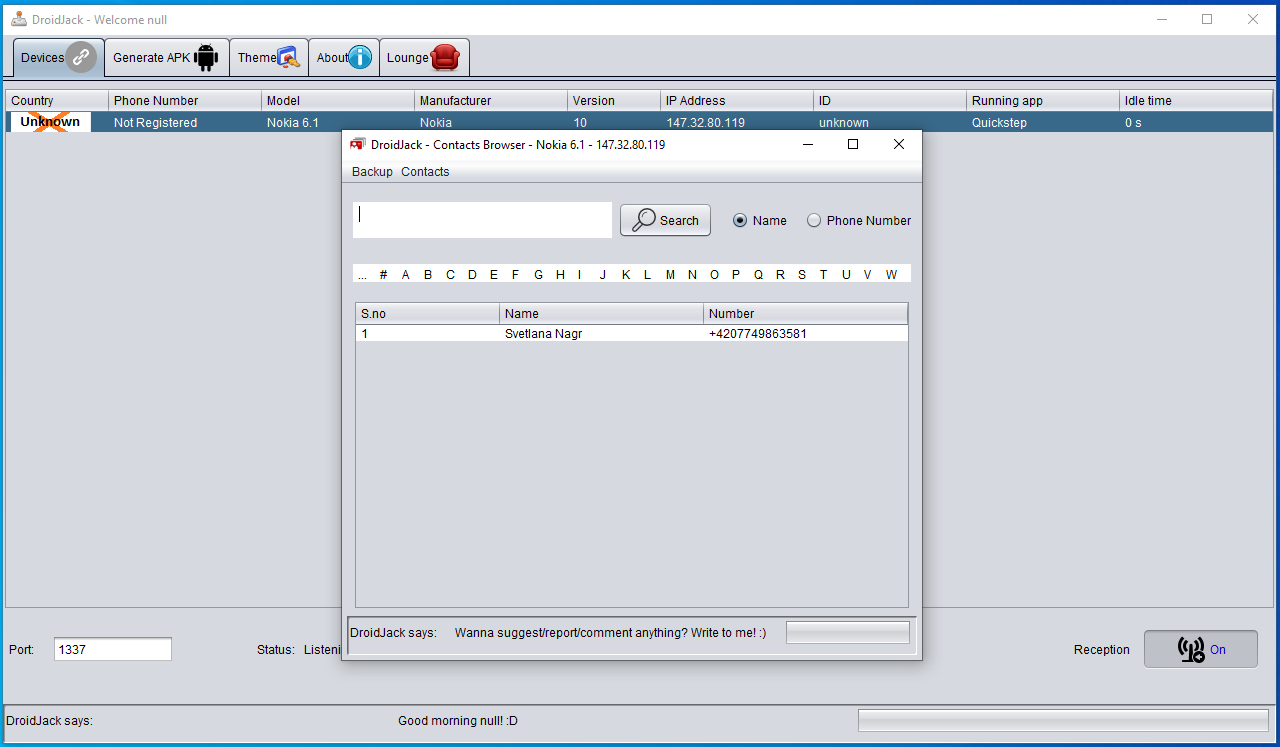The image size is (1280, 747).
Task: Filter contacts by letter L
Action: [647, 274]
